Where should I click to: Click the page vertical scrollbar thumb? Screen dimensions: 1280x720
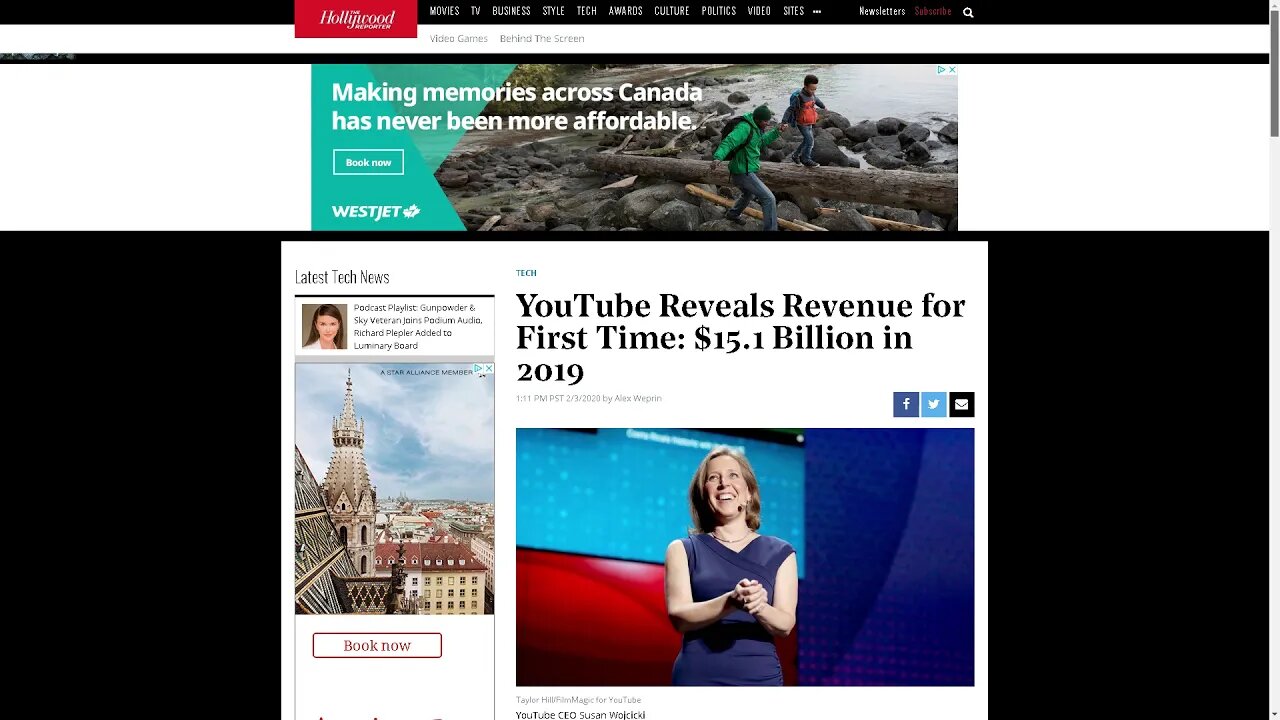pos(1274,73)
